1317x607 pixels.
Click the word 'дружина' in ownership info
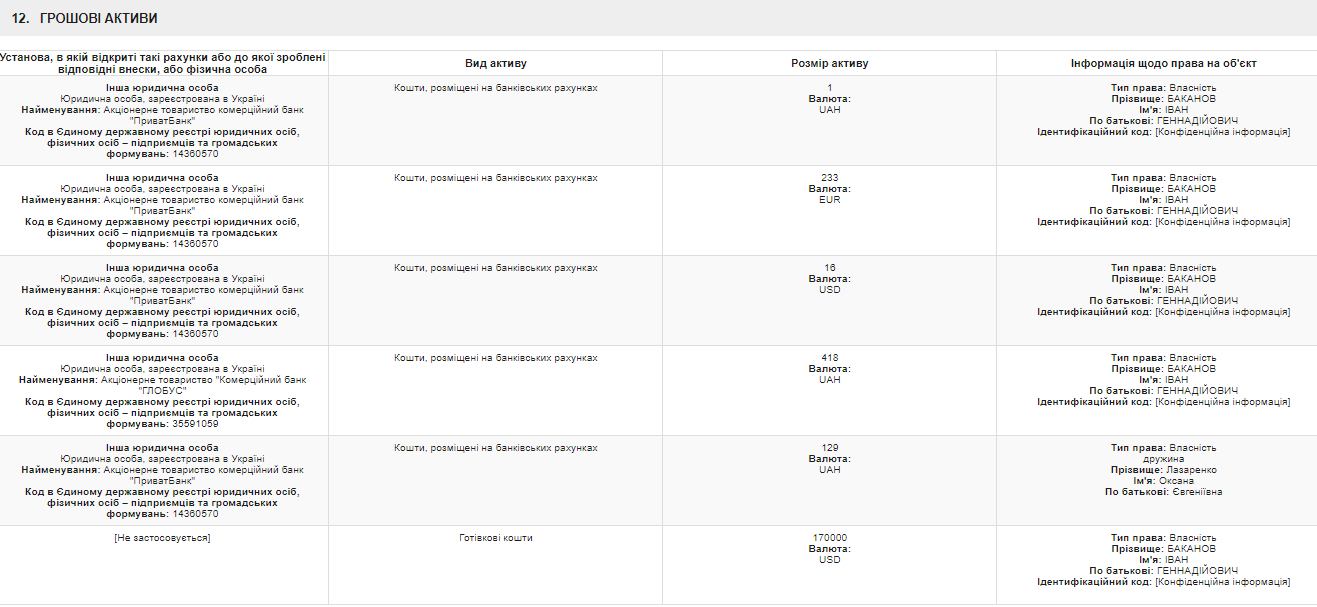tap(1163, 459)
